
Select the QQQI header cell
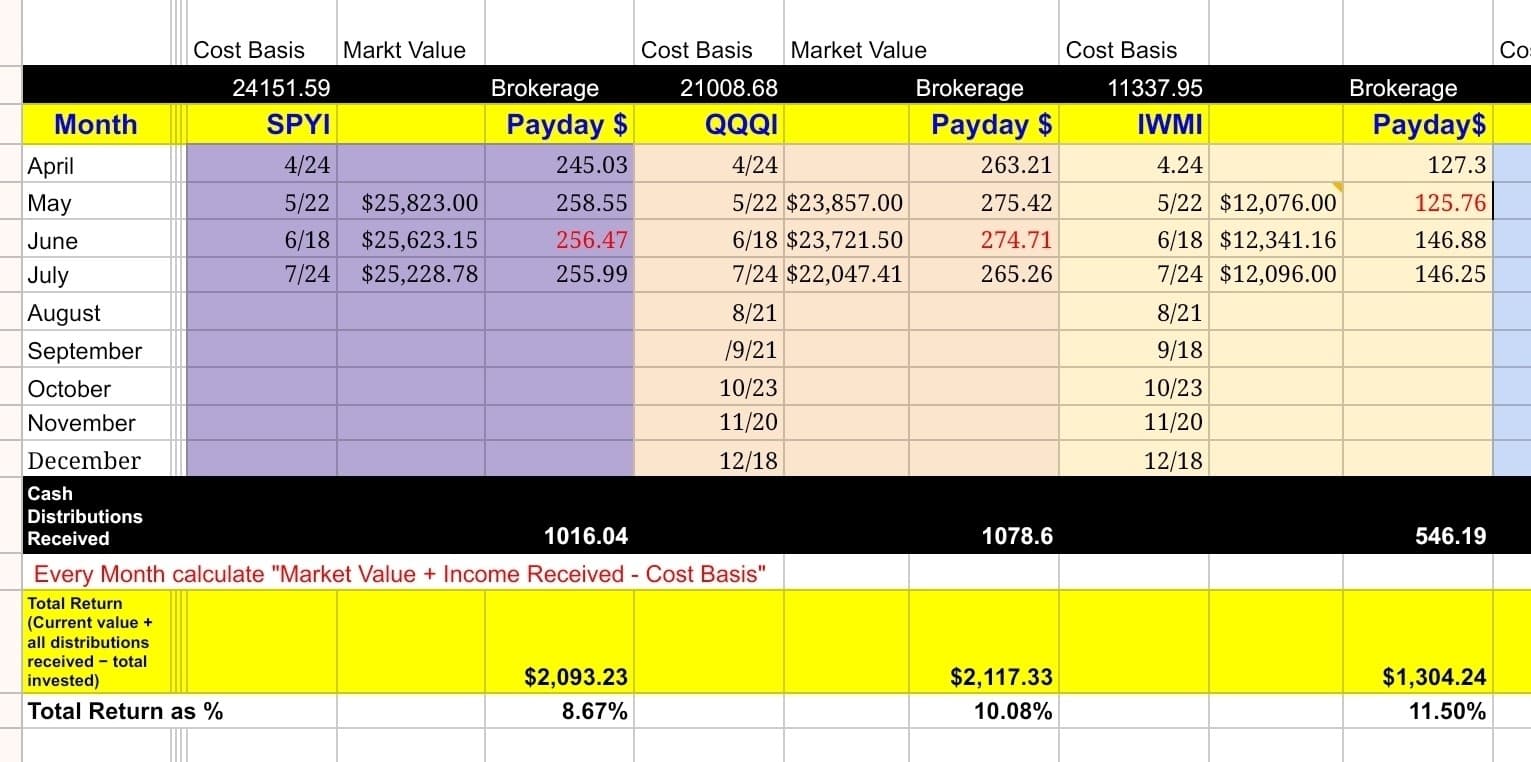click(x=709, y=125)
